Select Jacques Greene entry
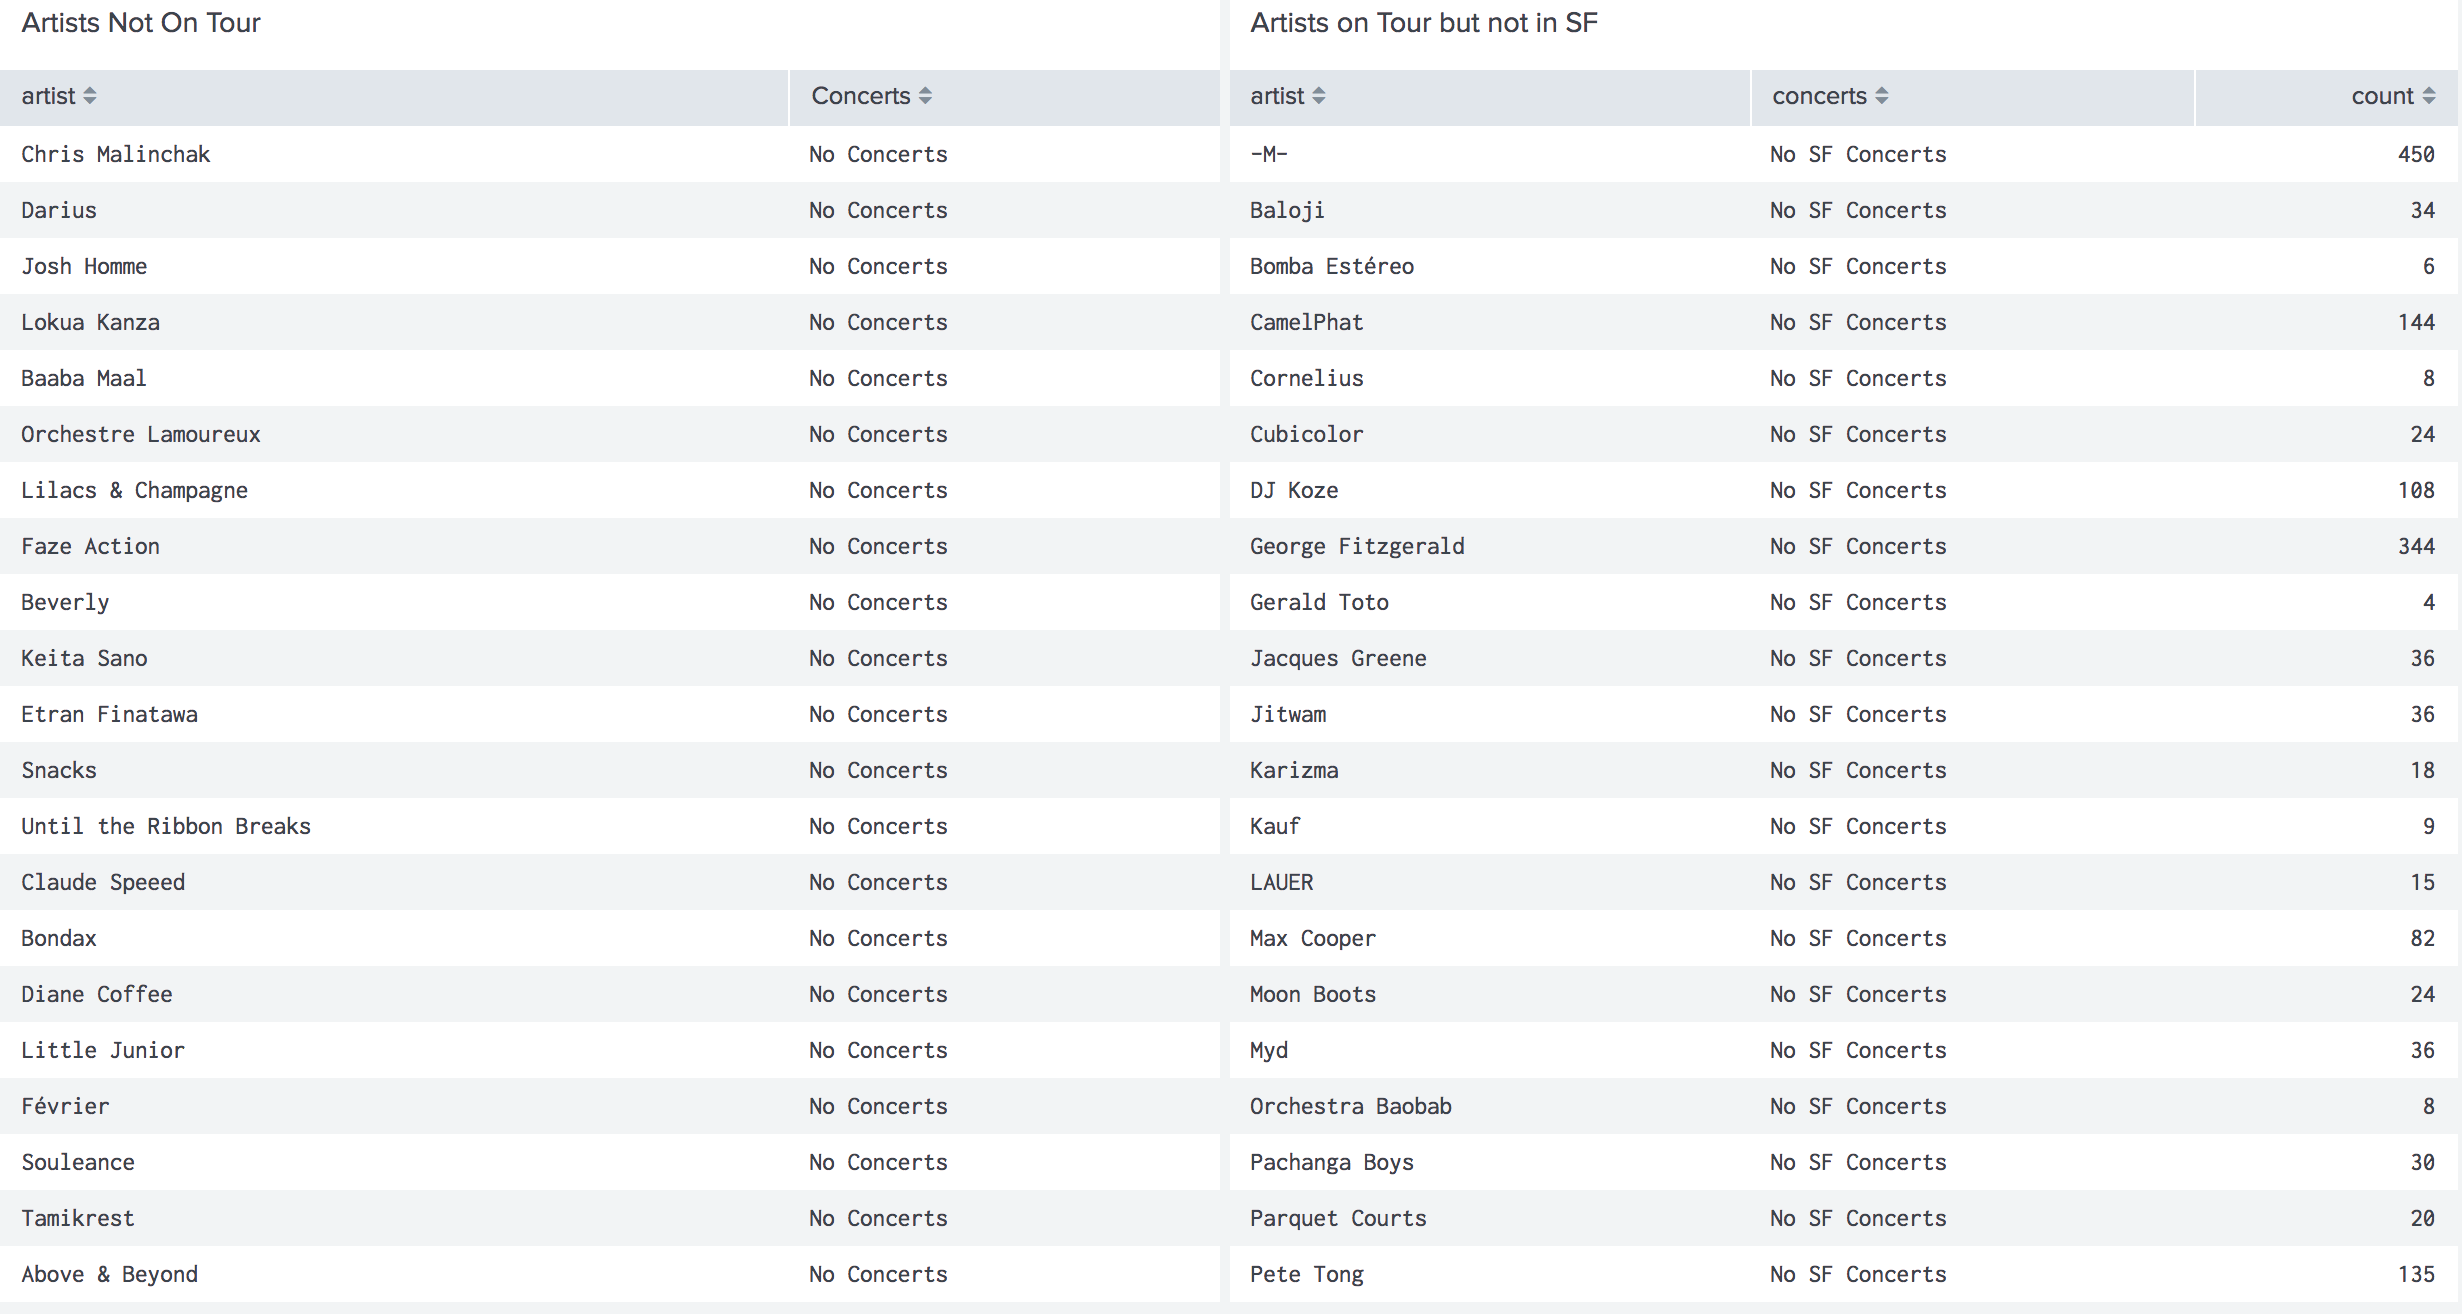 tap(1338, 658)
